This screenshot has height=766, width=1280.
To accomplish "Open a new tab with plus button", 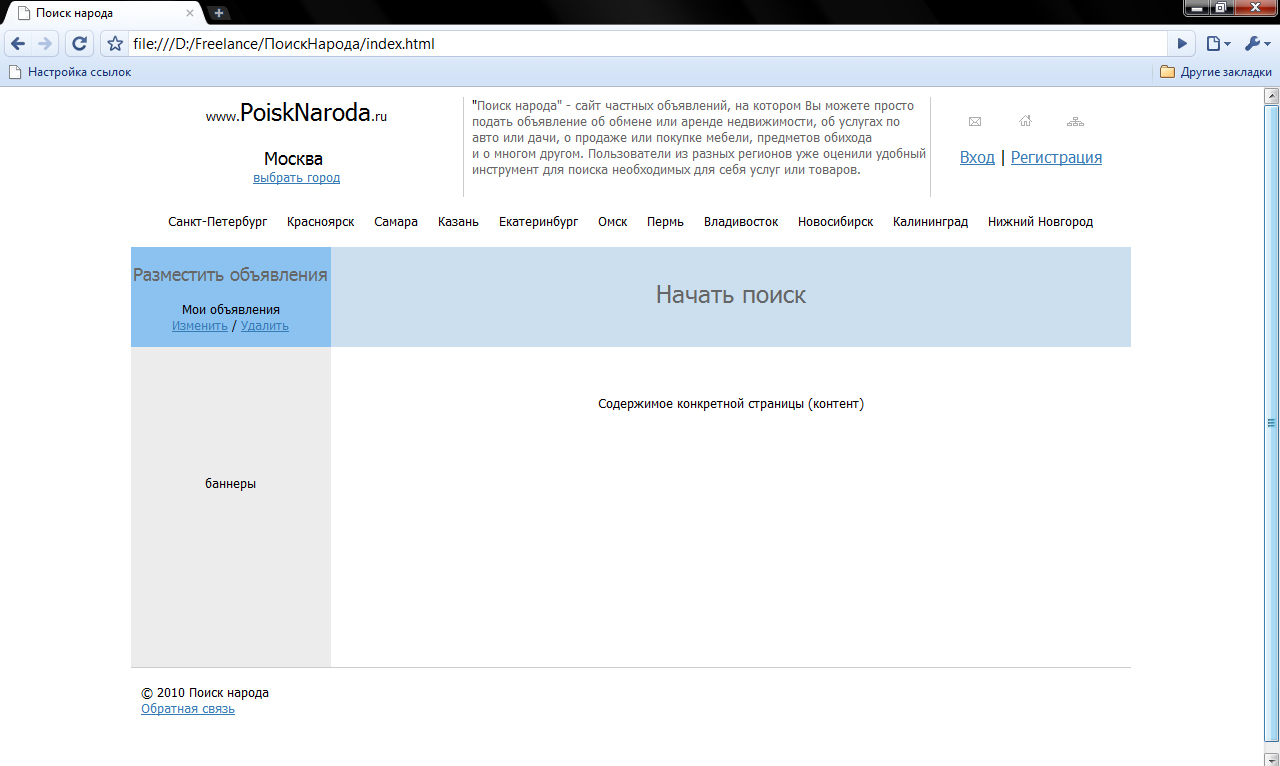I will pyautogui.click(x=219, y=13).
